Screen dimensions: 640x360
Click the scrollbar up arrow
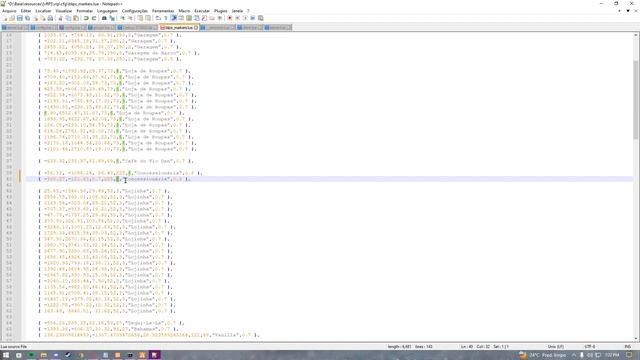636,35
